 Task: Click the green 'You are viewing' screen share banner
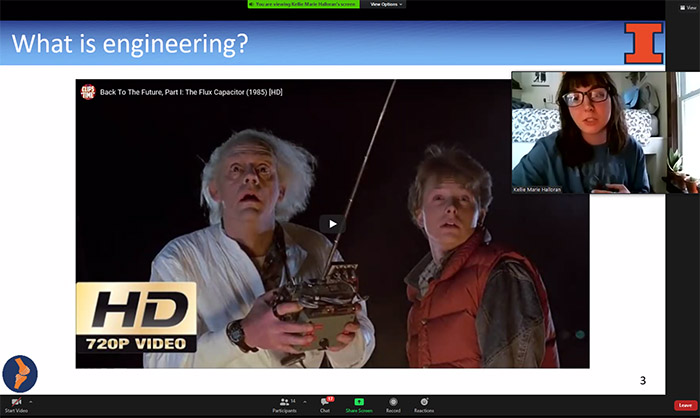click(304, 4)
